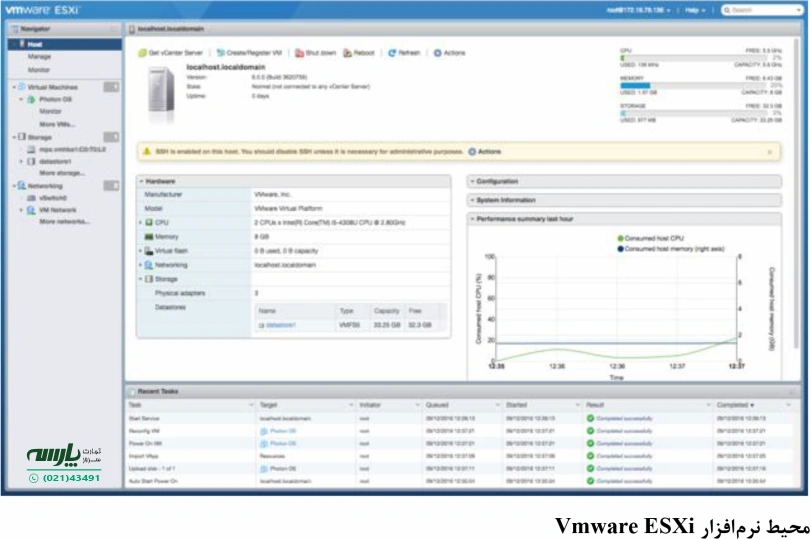Open user account menu in header
This screenshot has height=539, width=811.
click(638, 10)
